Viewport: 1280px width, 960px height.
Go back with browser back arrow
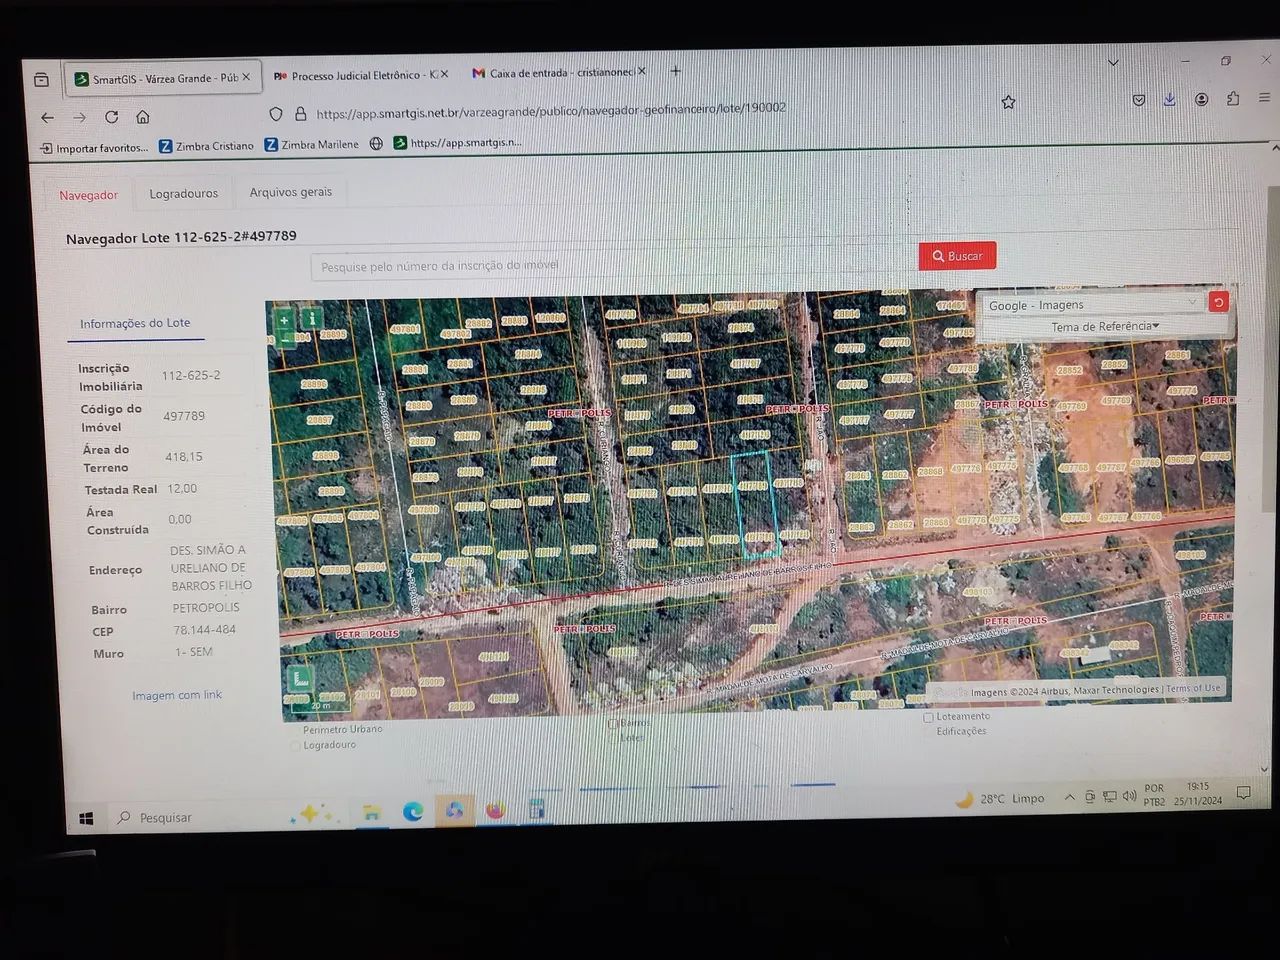pos(47,117)
